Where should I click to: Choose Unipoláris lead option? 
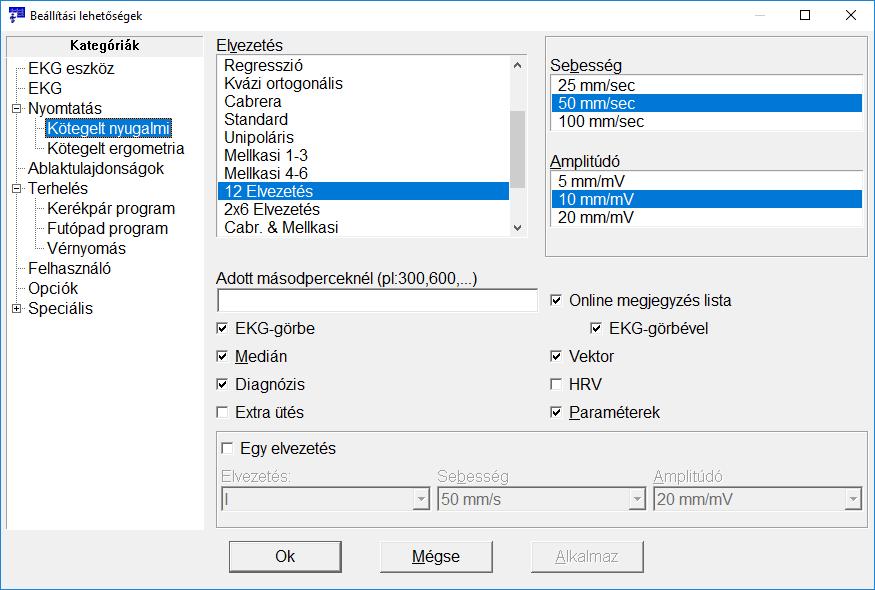pos(363,137)
